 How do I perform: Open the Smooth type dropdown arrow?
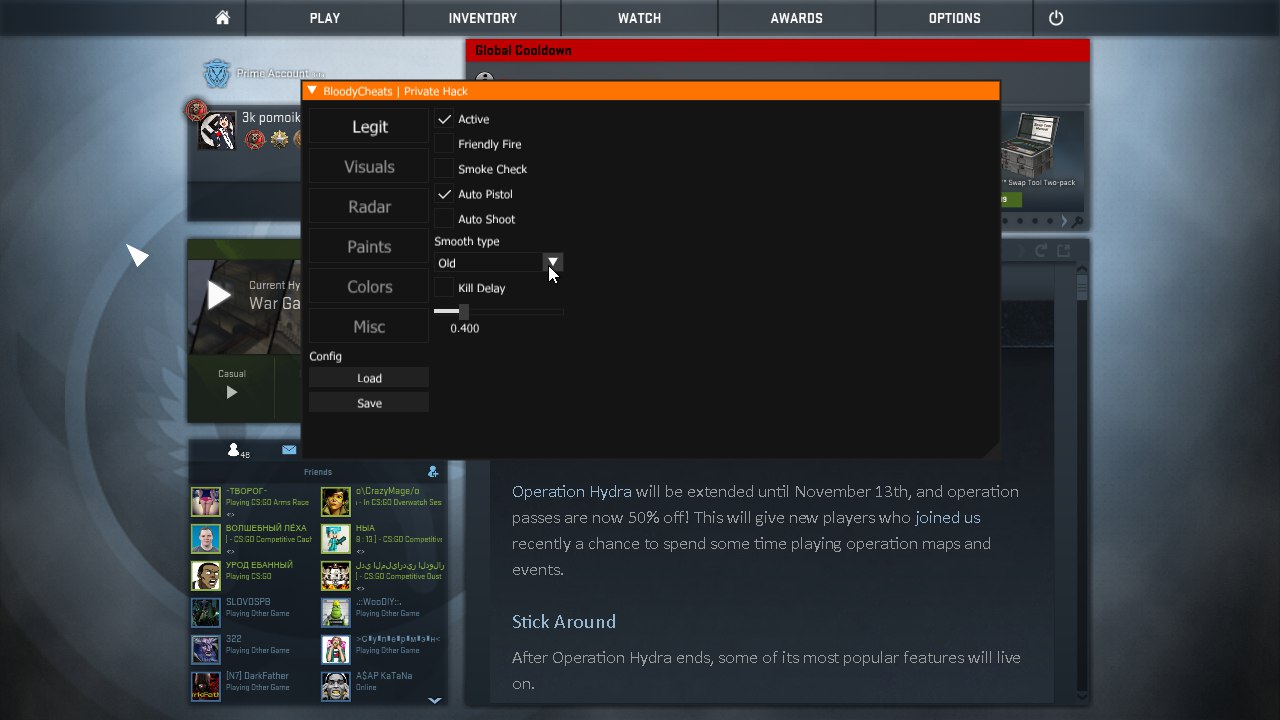pos(553,262)
